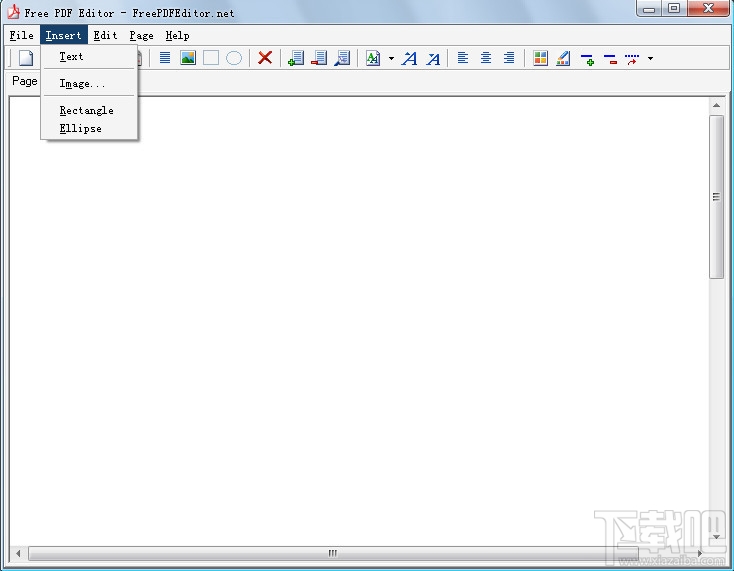Click the Remove Page icon
Viewport: 734px width, 571px height.
pyautogui.click(x=319, y=58)
